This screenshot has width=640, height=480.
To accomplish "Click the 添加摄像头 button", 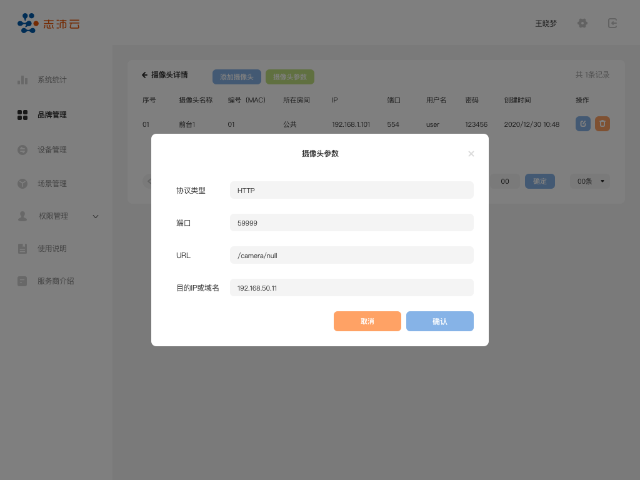I will (x=237, y=77).
